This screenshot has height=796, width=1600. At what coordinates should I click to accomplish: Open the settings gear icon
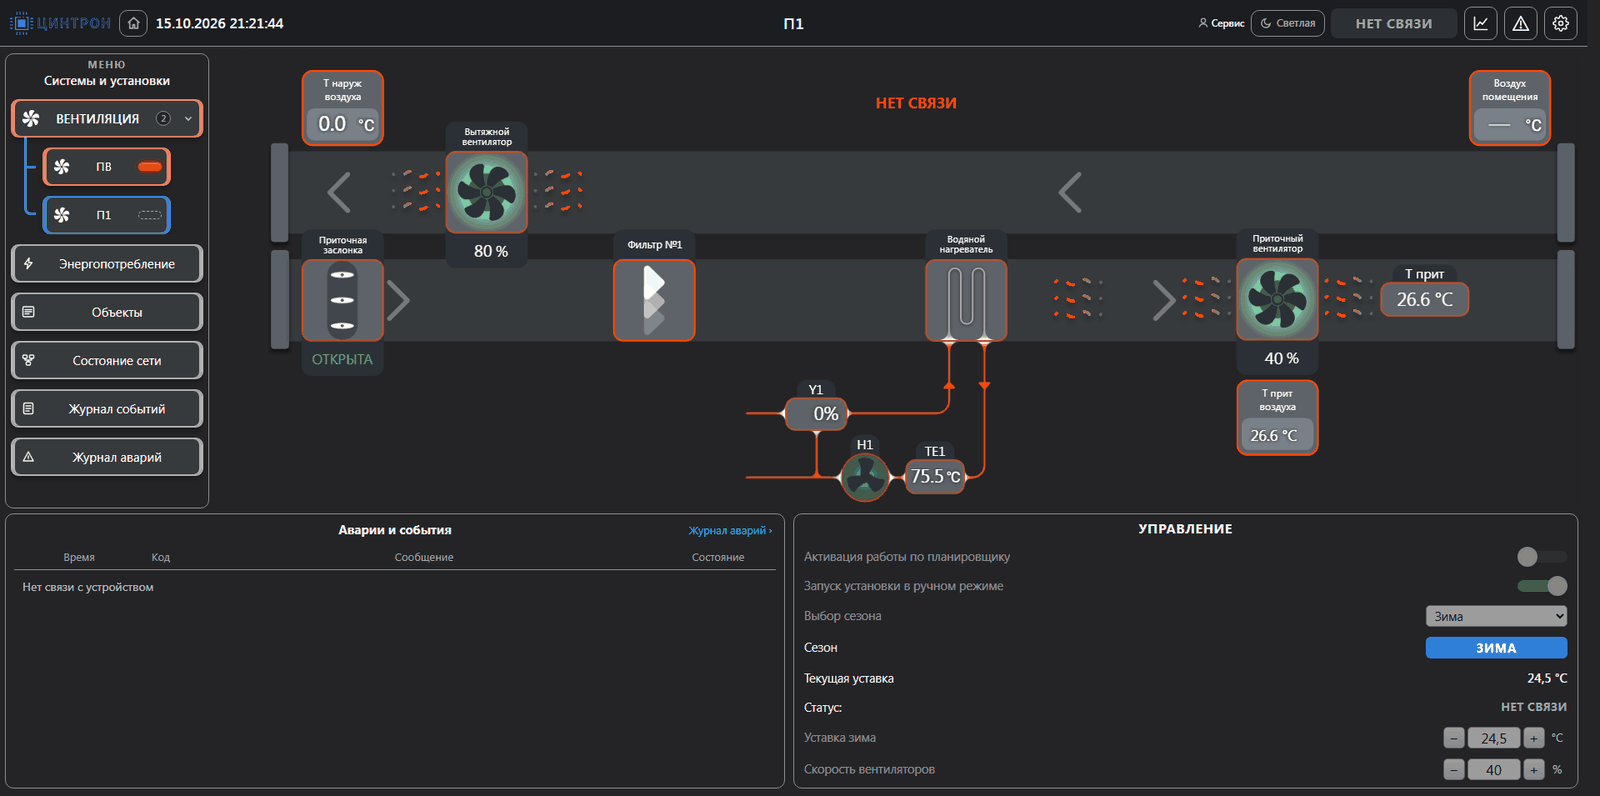tap(1561, 23)
